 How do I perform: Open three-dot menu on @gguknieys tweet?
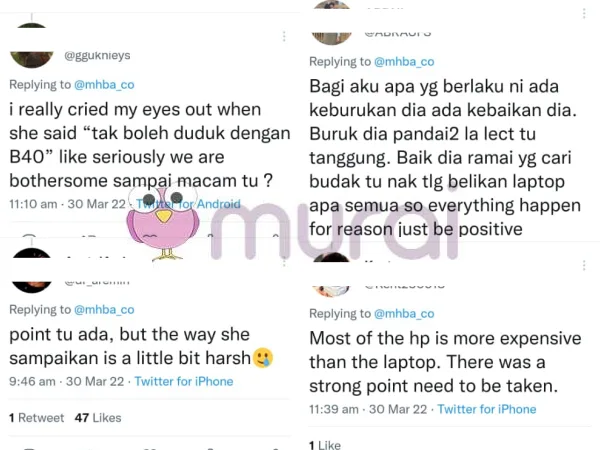[x=284, y=36]
